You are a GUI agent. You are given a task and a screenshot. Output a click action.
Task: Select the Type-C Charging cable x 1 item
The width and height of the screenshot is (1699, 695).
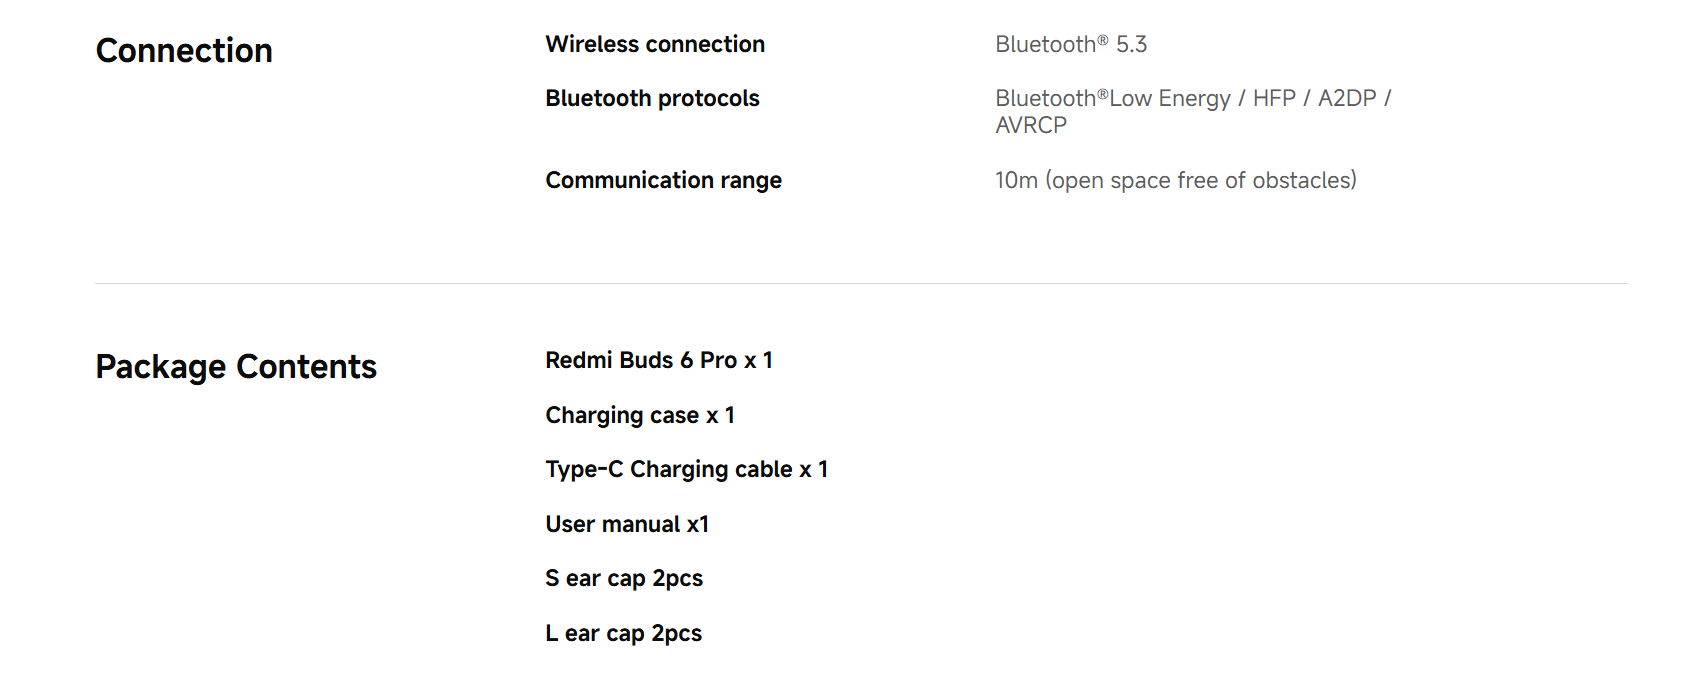(686, 470)
